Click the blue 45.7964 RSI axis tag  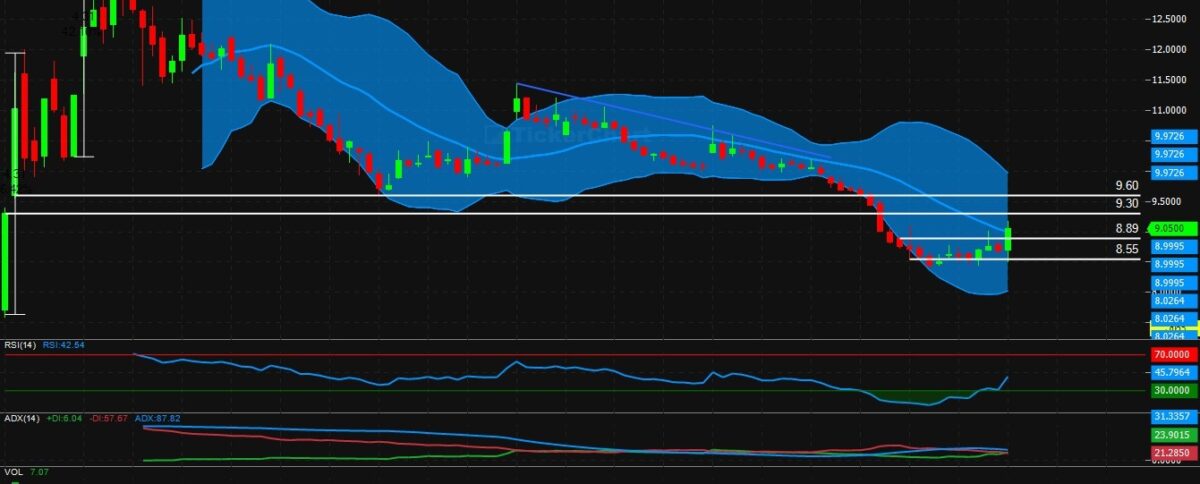1172,373
